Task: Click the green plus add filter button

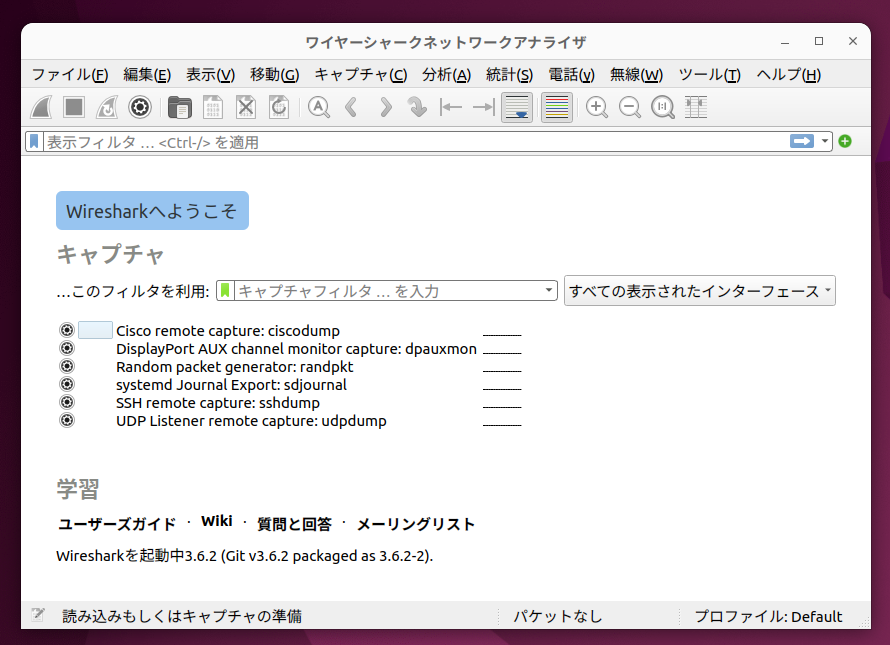Action: coord(845,142)
